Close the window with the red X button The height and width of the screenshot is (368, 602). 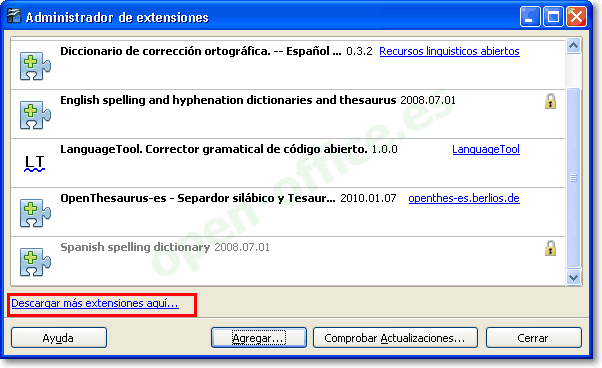point(576,17)
